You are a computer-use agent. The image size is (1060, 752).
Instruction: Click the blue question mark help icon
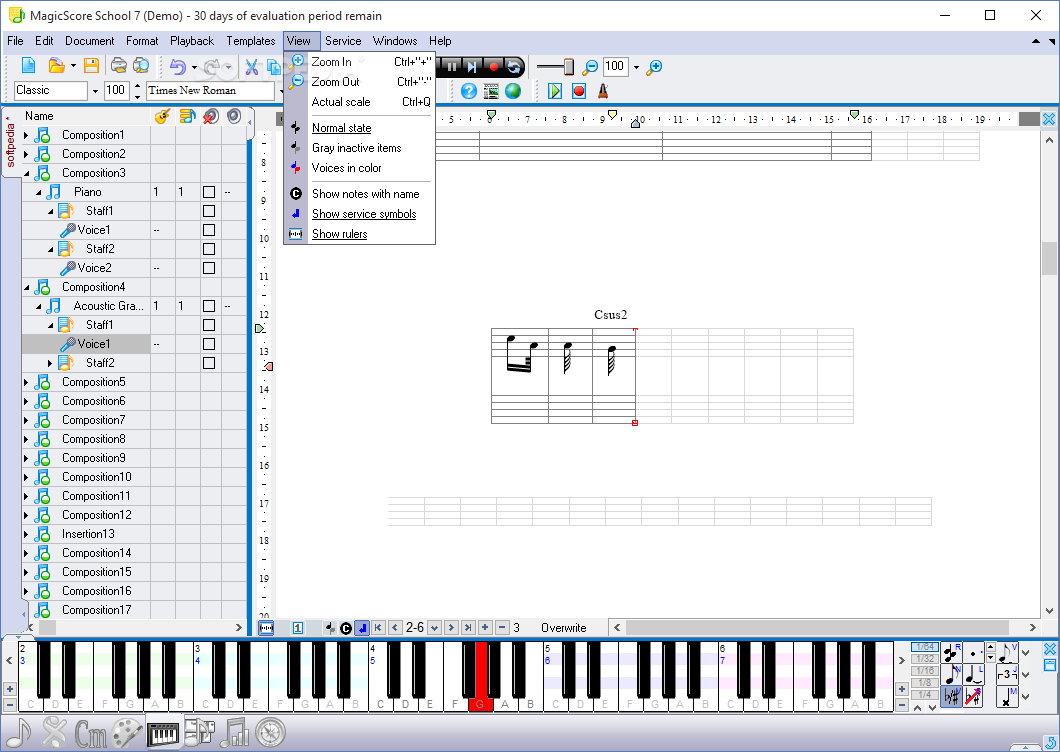tap(468, 91)
